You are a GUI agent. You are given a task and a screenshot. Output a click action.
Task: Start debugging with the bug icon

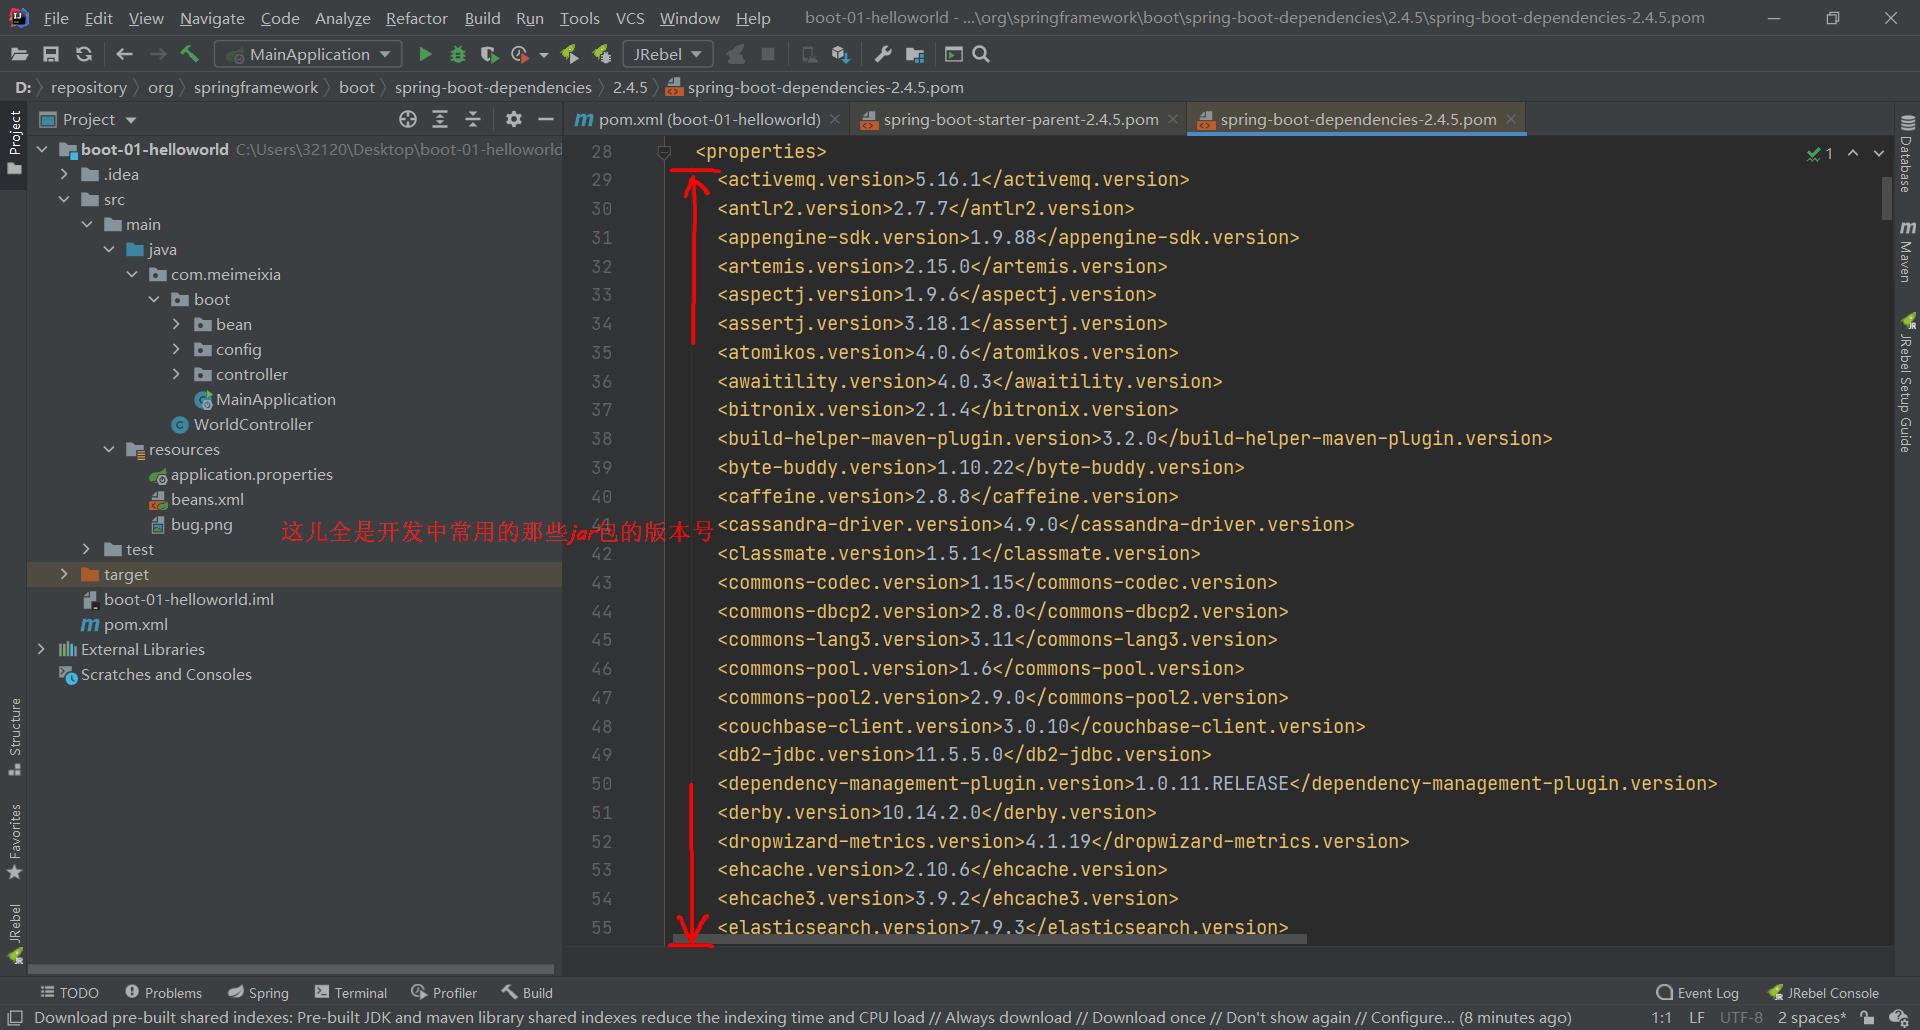(x=457, y=54)
